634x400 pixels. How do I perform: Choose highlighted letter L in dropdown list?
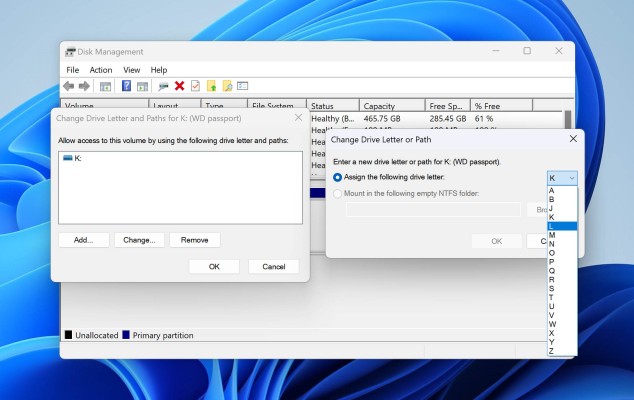pos(562,226)
